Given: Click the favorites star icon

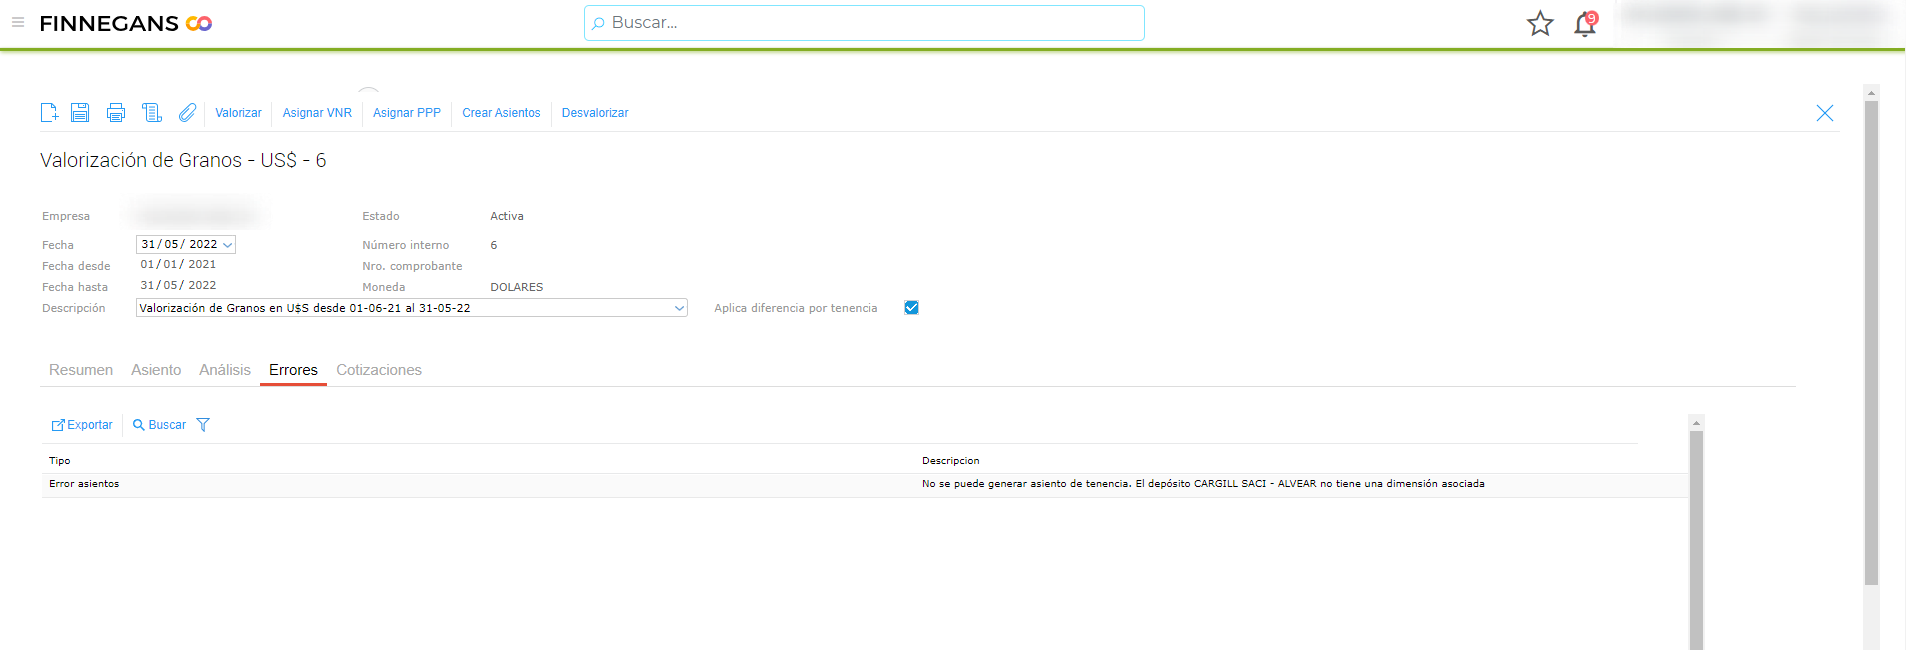Looking at the screenshot, I should click(1540, 23).
